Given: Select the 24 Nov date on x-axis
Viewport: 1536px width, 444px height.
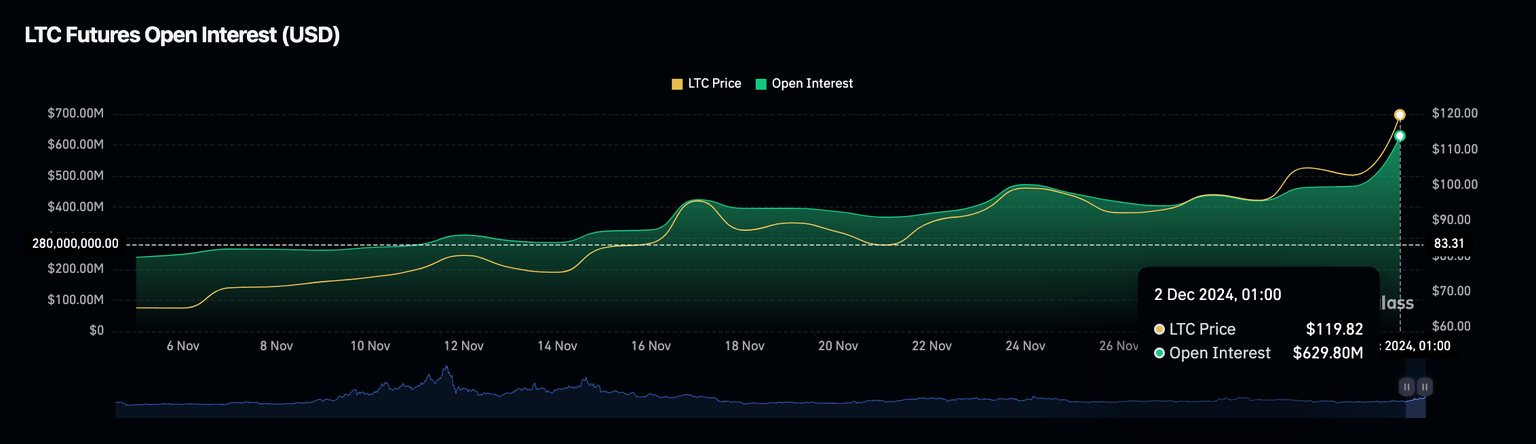Looking at the screenshot, I should tap(1026, 346).
